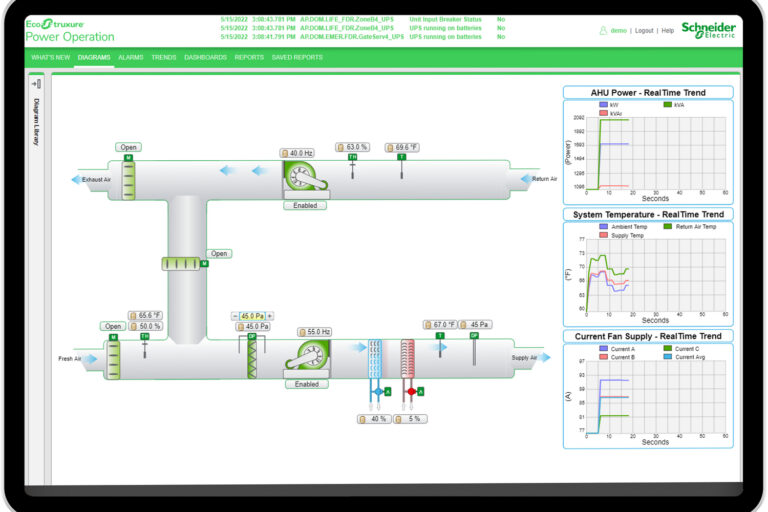
Task: Click the 45 Pa supply pressure value
Action: coord(475,325)
